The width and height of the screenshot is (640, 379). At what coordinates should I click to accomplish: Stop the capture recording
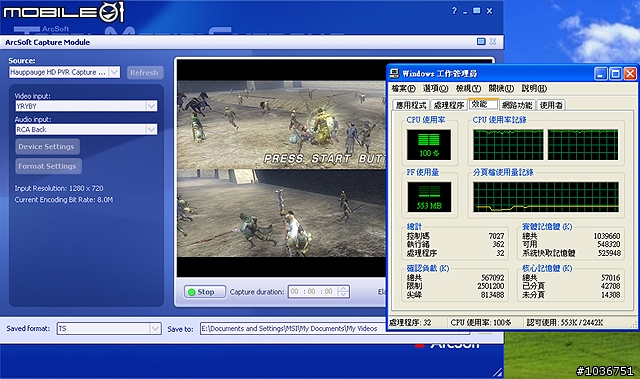click(x=204, y=292)
